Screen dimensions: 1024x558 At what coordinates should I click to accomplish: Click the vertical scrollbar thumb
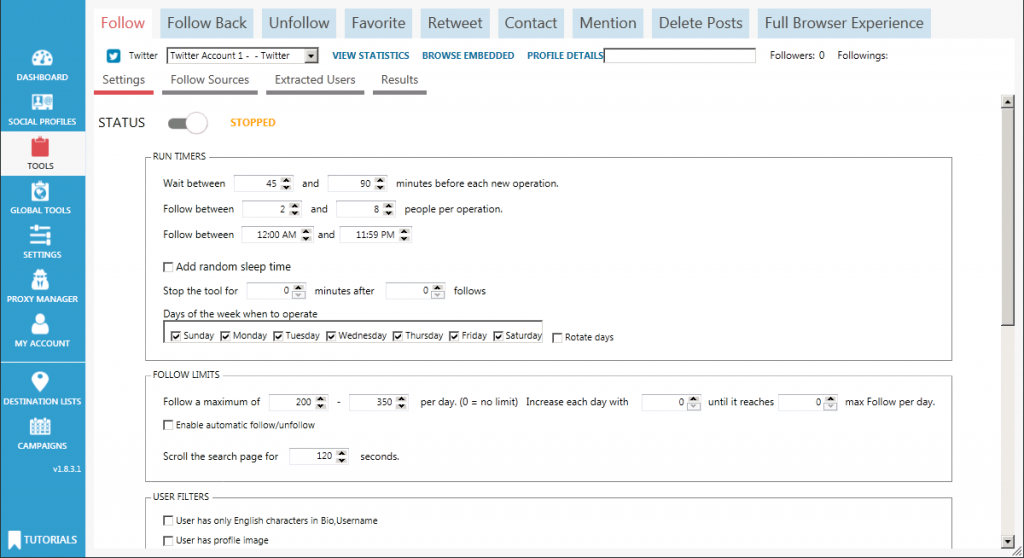(1008, 217)
